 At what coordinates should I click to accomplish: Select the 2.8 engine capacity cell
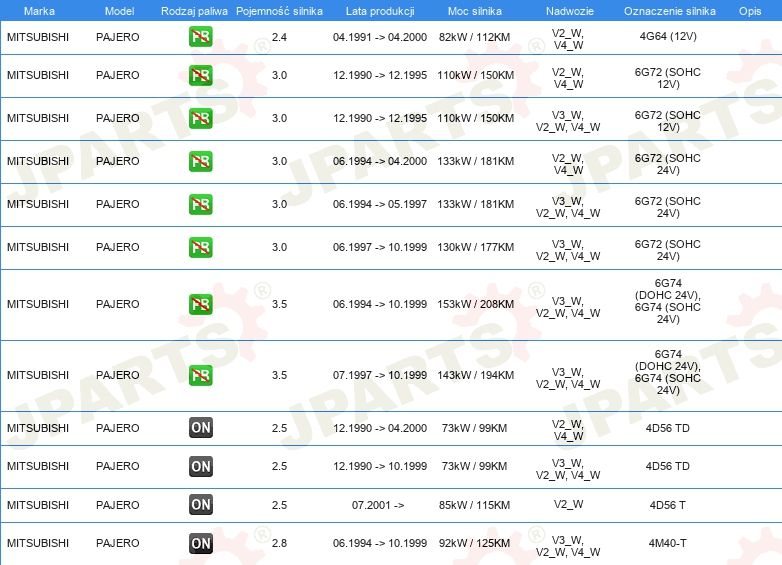click(279, 543)
